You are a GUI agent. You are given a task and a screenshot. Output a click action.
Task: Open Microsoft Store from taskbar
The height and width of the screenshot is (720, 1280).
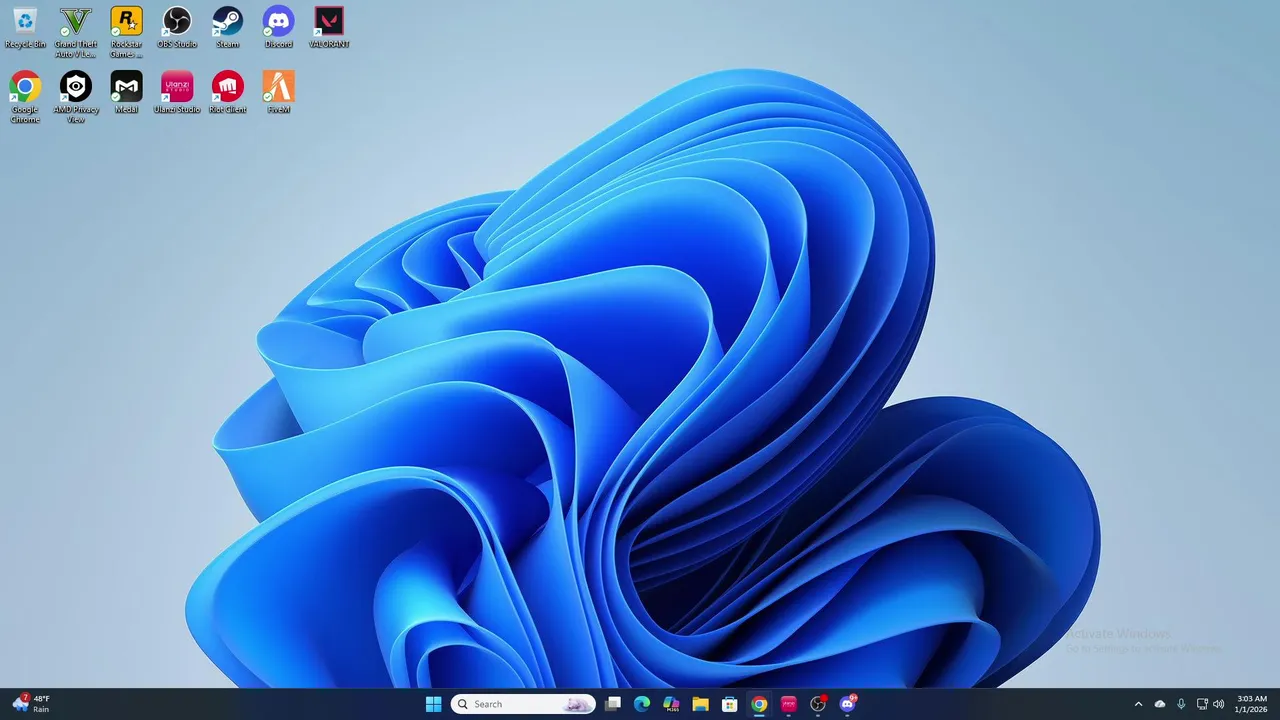730,704
